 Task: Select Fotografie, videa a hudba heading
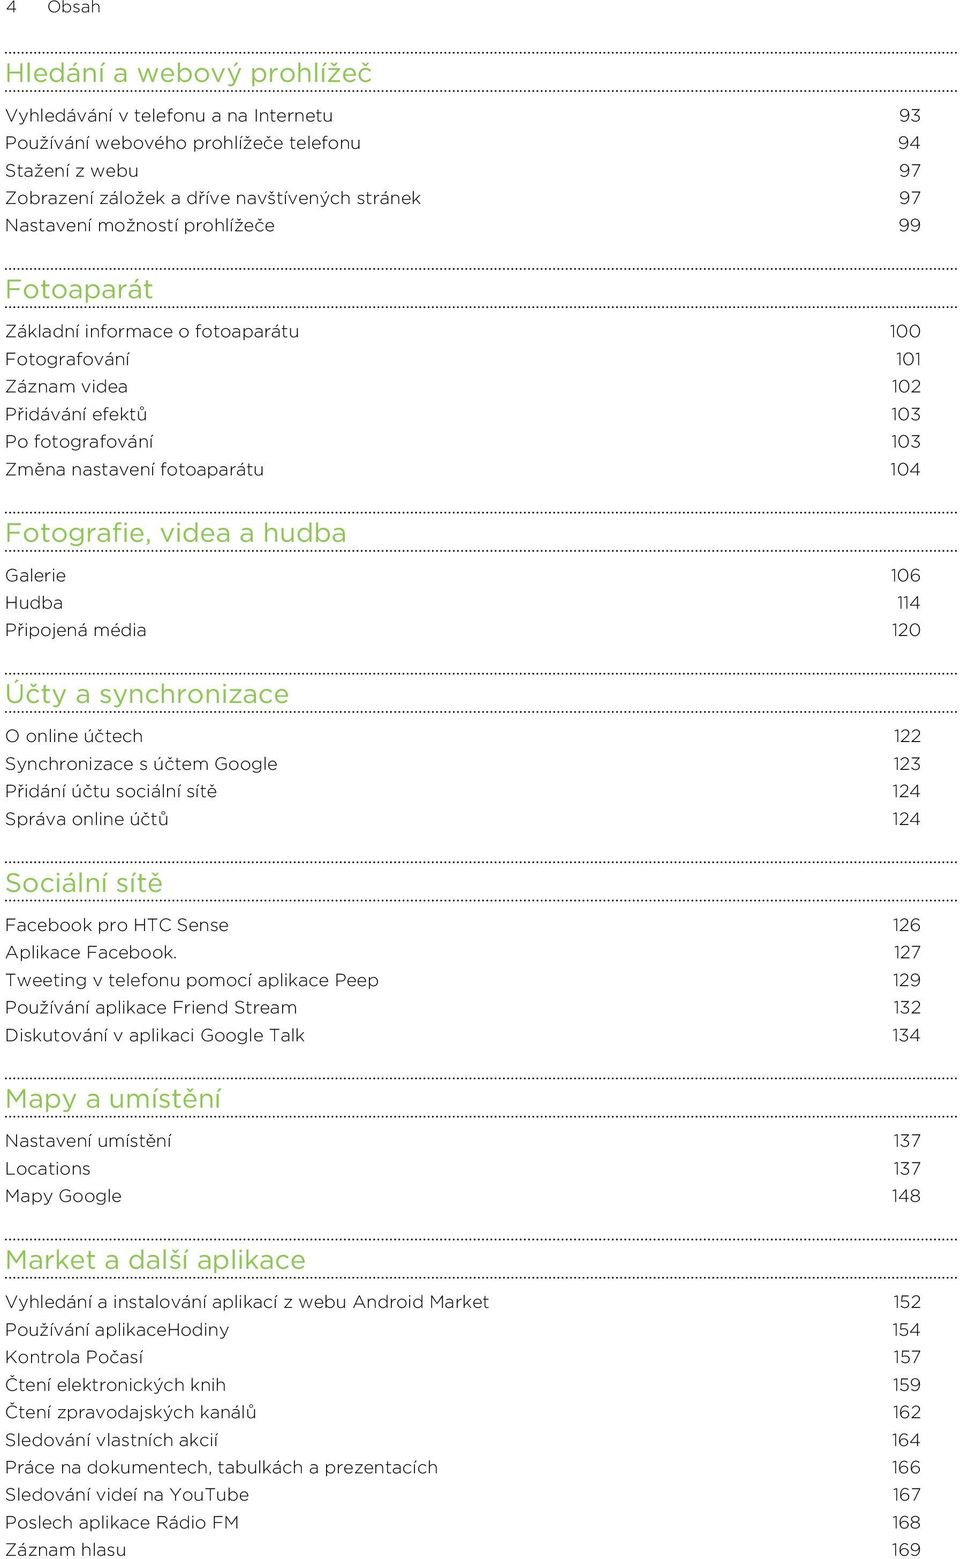pyautogui.click(x=176, y=533)
